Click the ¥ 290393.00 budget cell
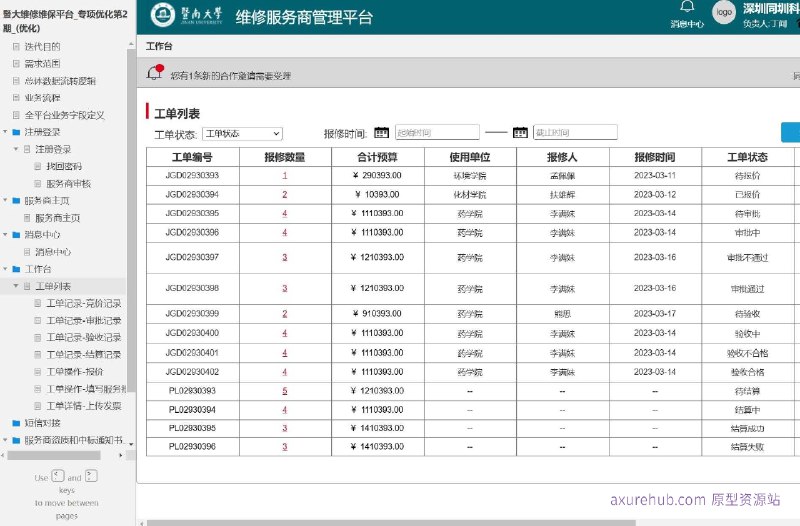 pos(377,176)
